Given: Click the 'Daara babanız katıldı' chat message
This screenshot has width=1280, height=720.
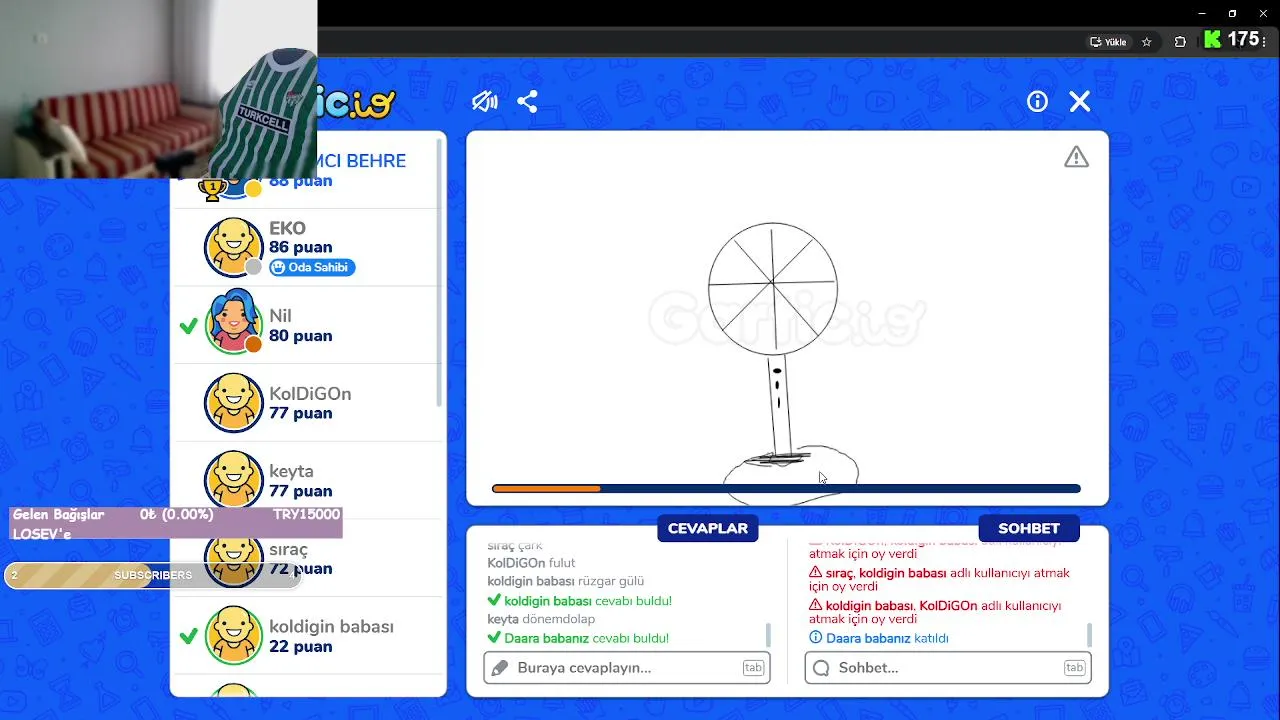Looking at the screenshot, I should point(879,638).
